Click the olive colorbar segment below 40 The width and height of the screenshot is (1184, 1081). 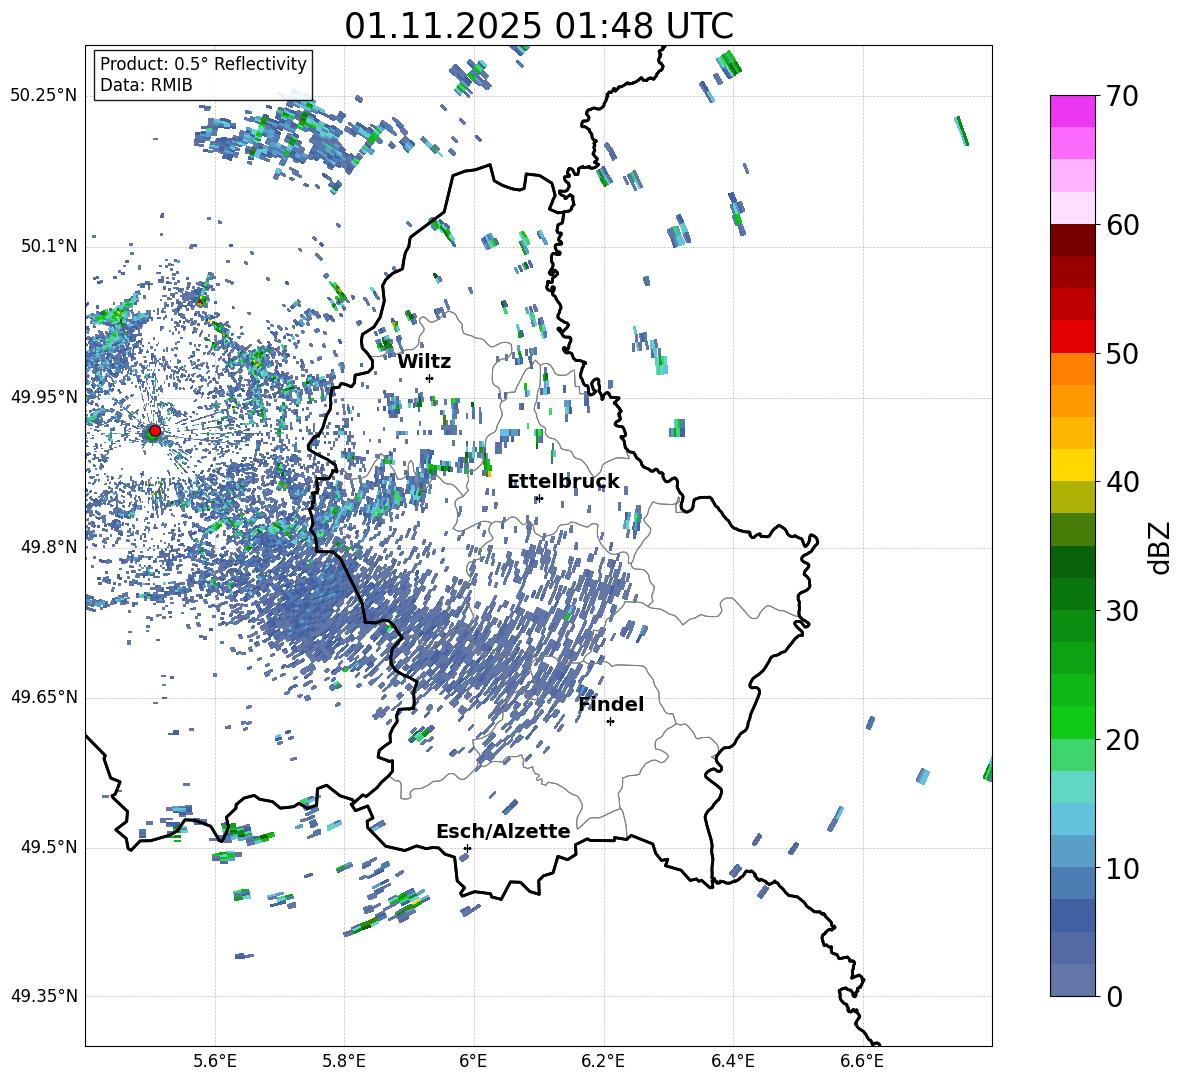[x=1072, y=497]
